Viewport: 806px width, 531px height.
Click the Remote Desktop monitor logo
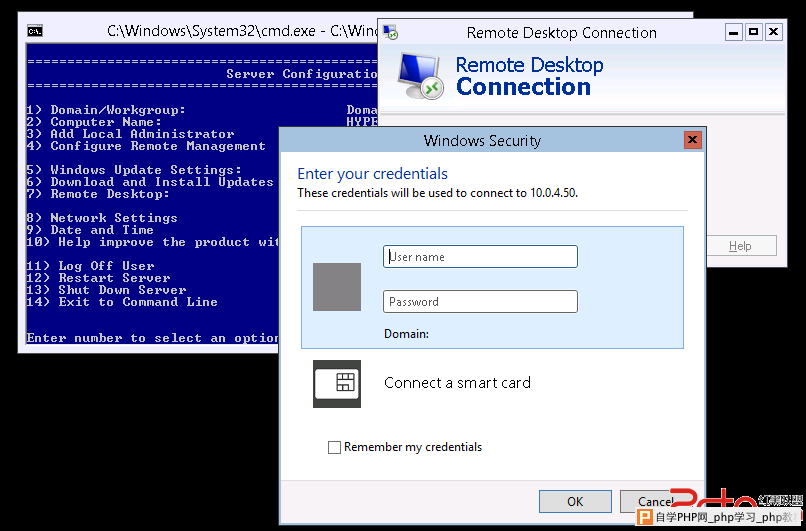click(420, 76)
